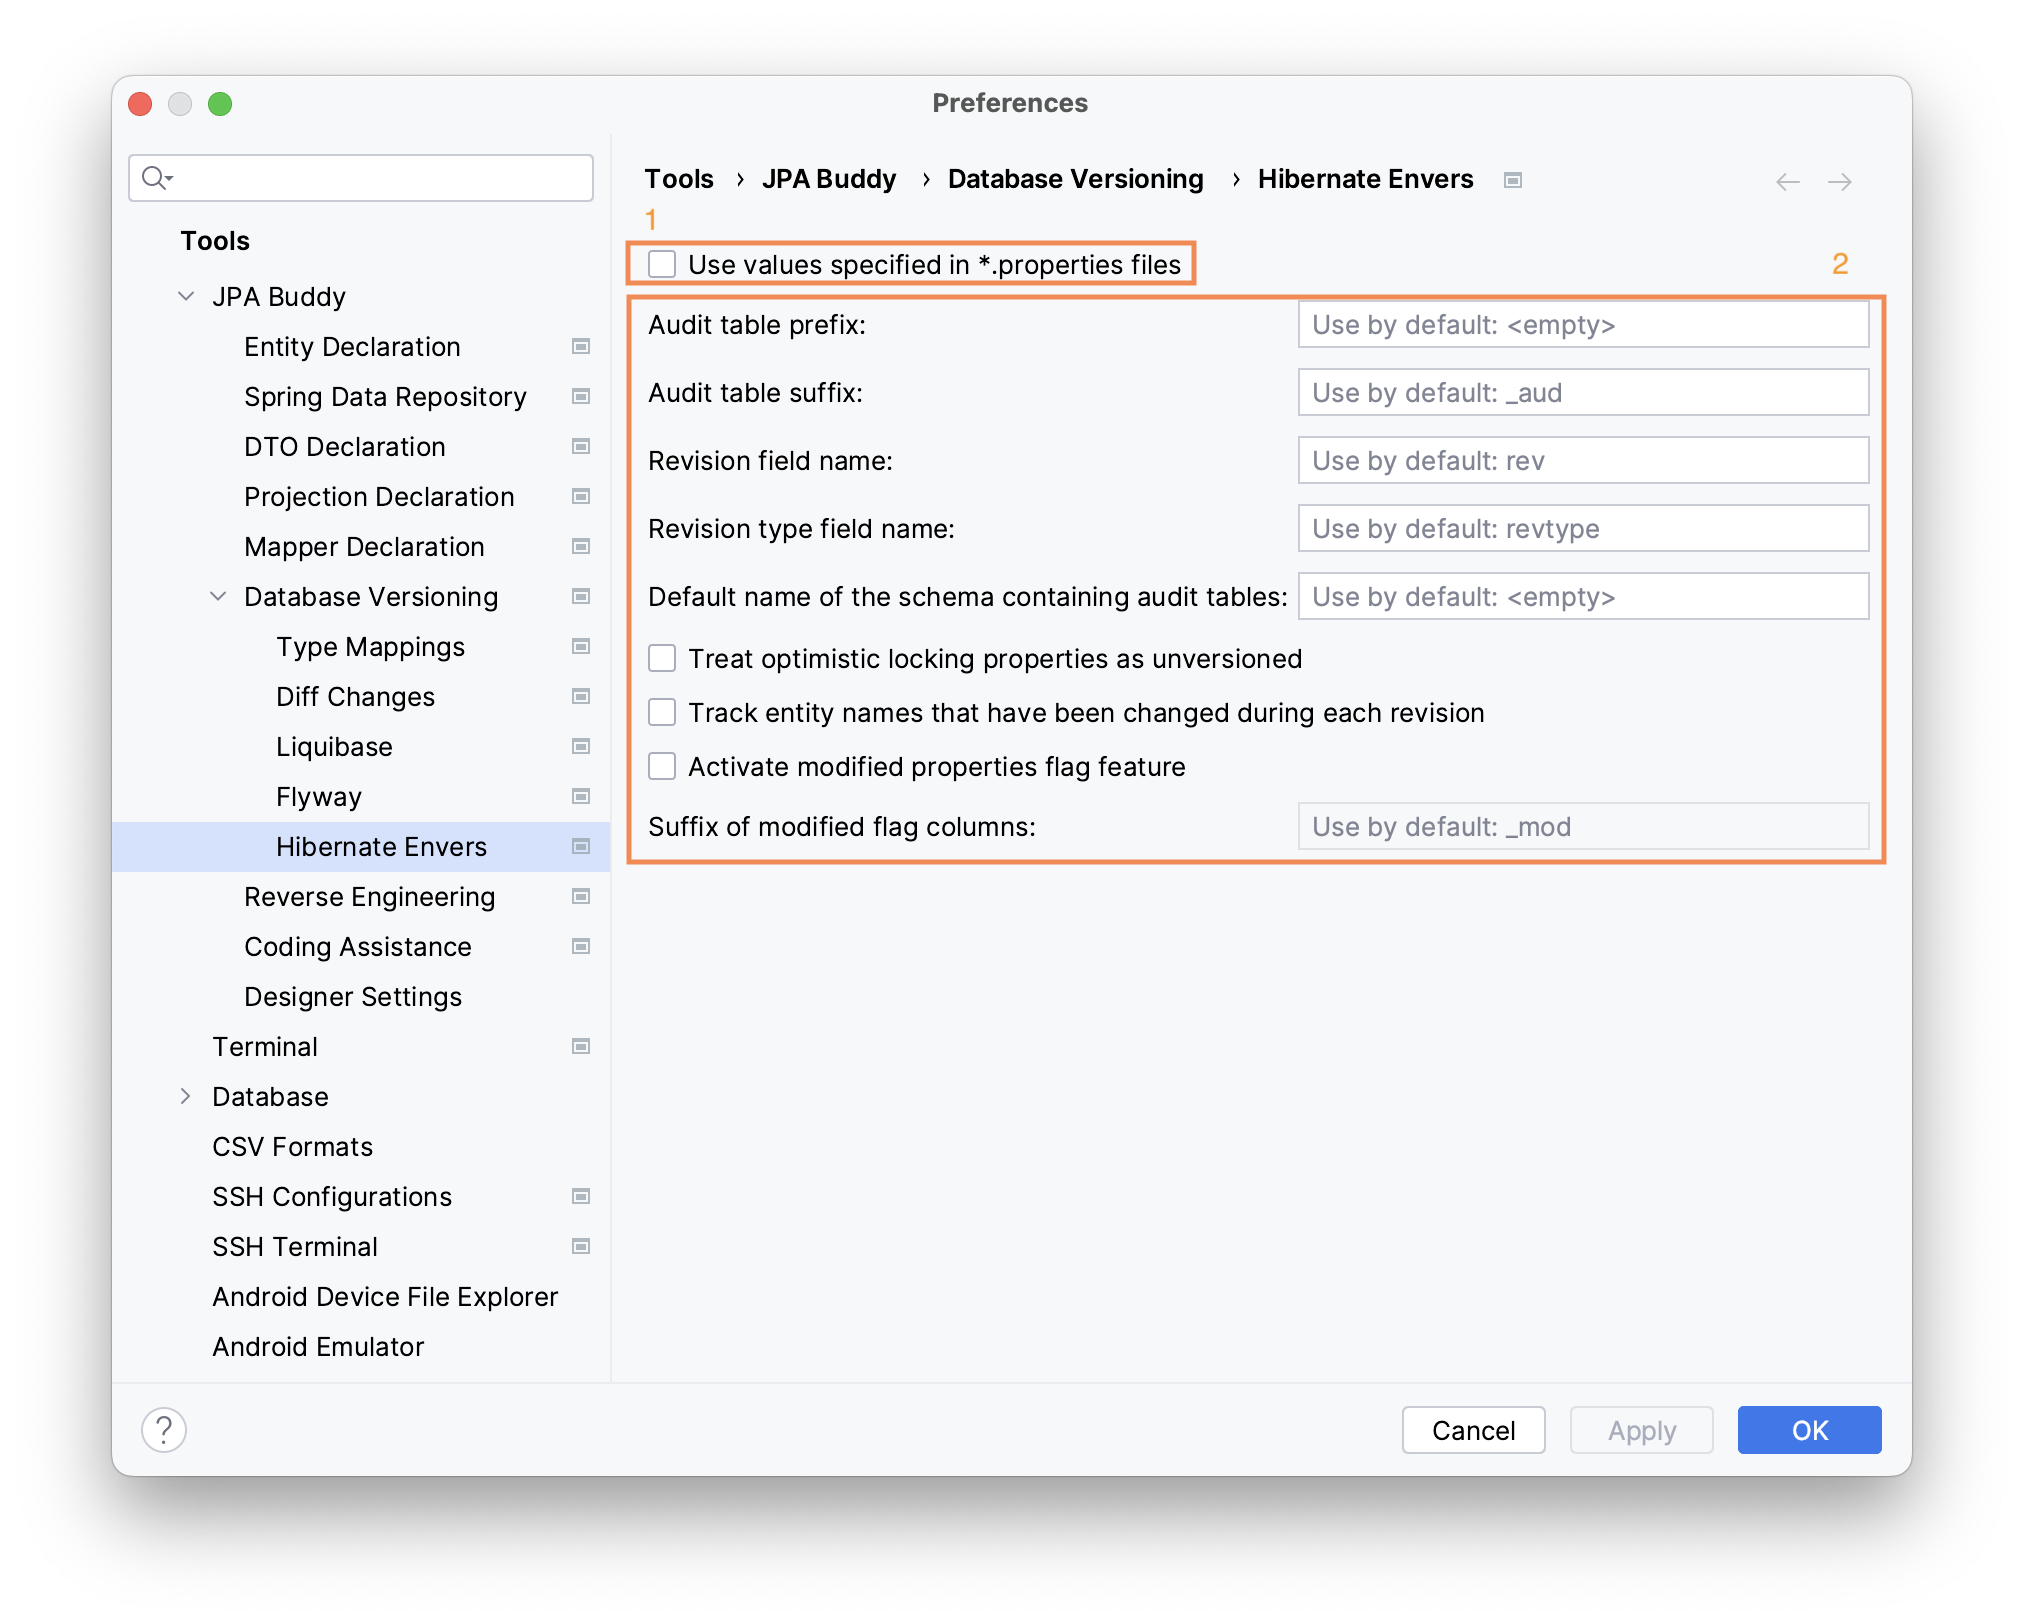Click JPA Buddy in the breadcrumb
2024x1624 pixels.
click(829, 179)
